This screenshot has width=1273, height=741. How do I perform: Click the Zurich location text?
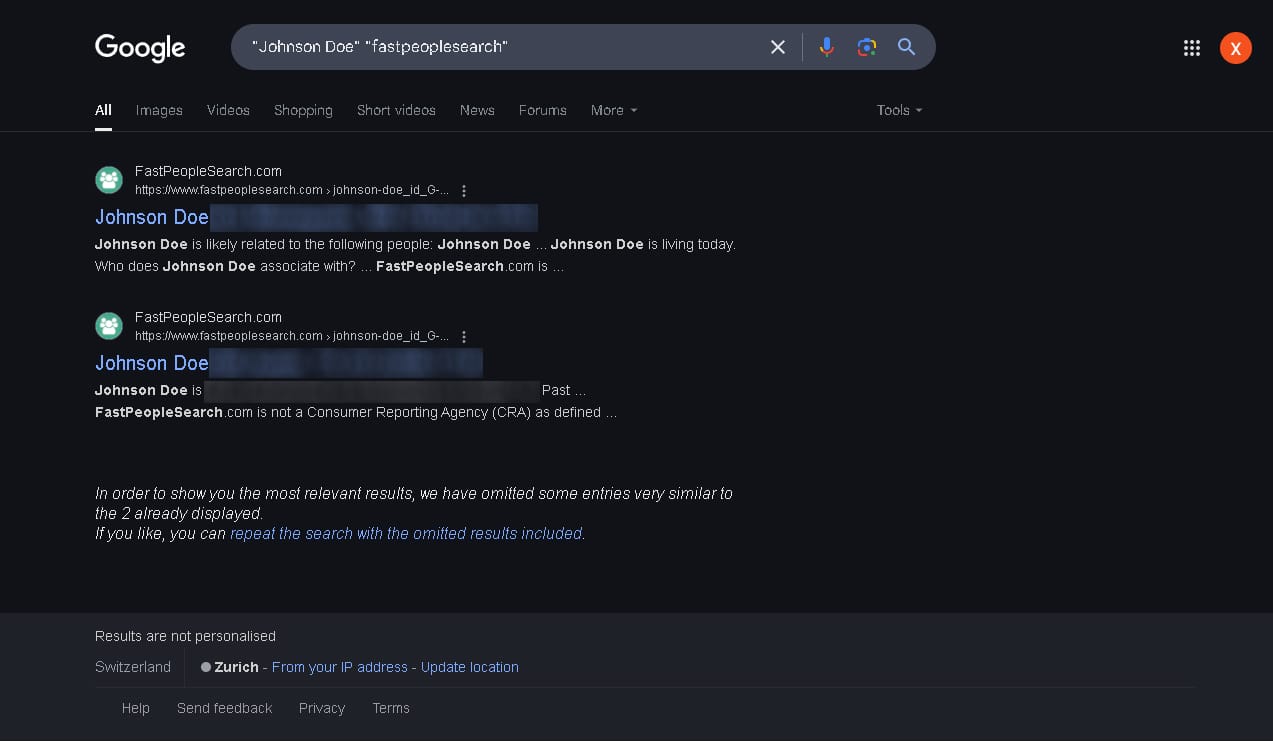click(x=236, y=667)
